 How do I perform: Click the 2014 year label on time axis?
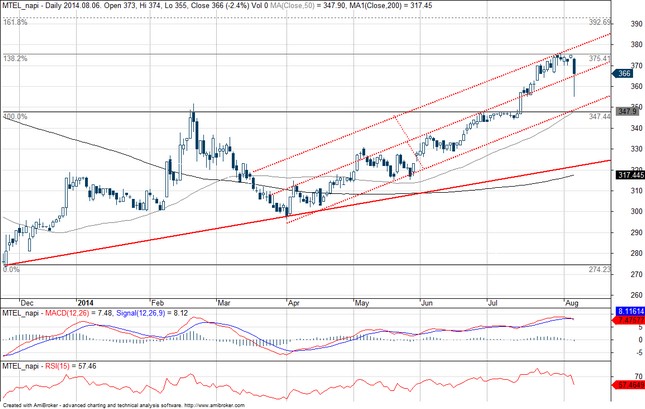click(x=86, y=303)
